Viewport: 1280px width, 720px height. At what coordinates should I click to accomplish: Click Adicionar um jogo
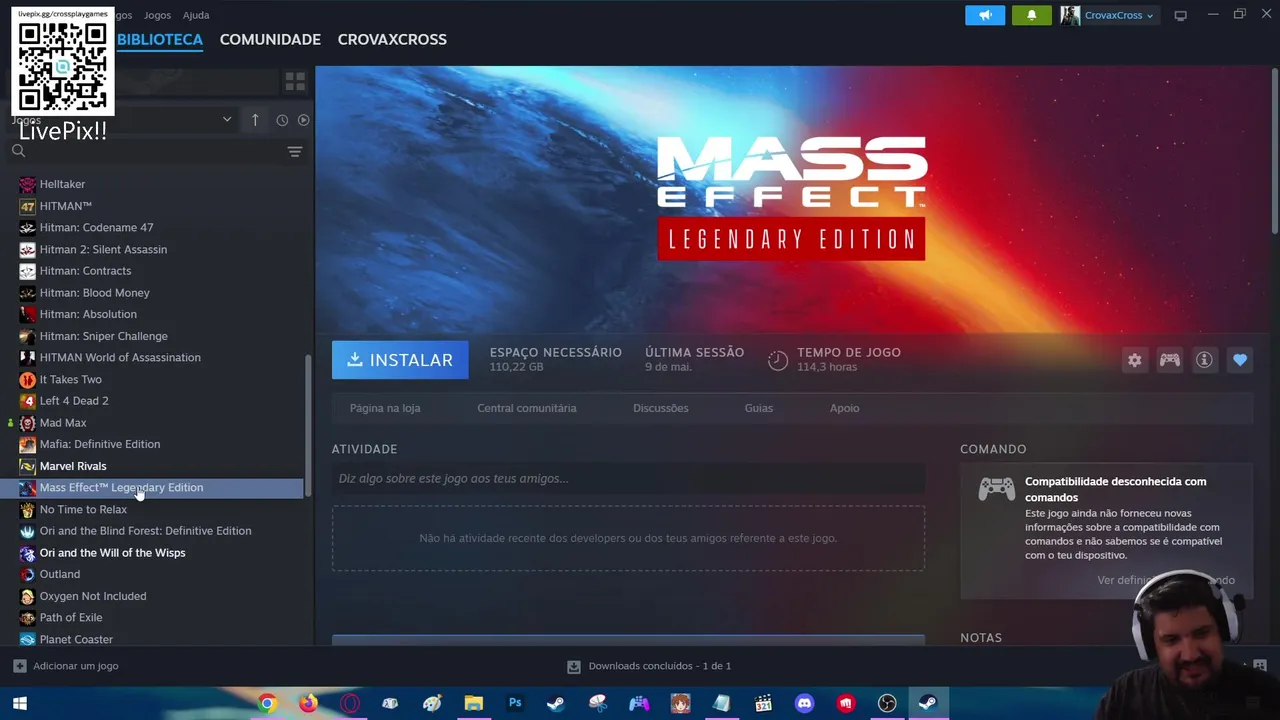[75, 666]
